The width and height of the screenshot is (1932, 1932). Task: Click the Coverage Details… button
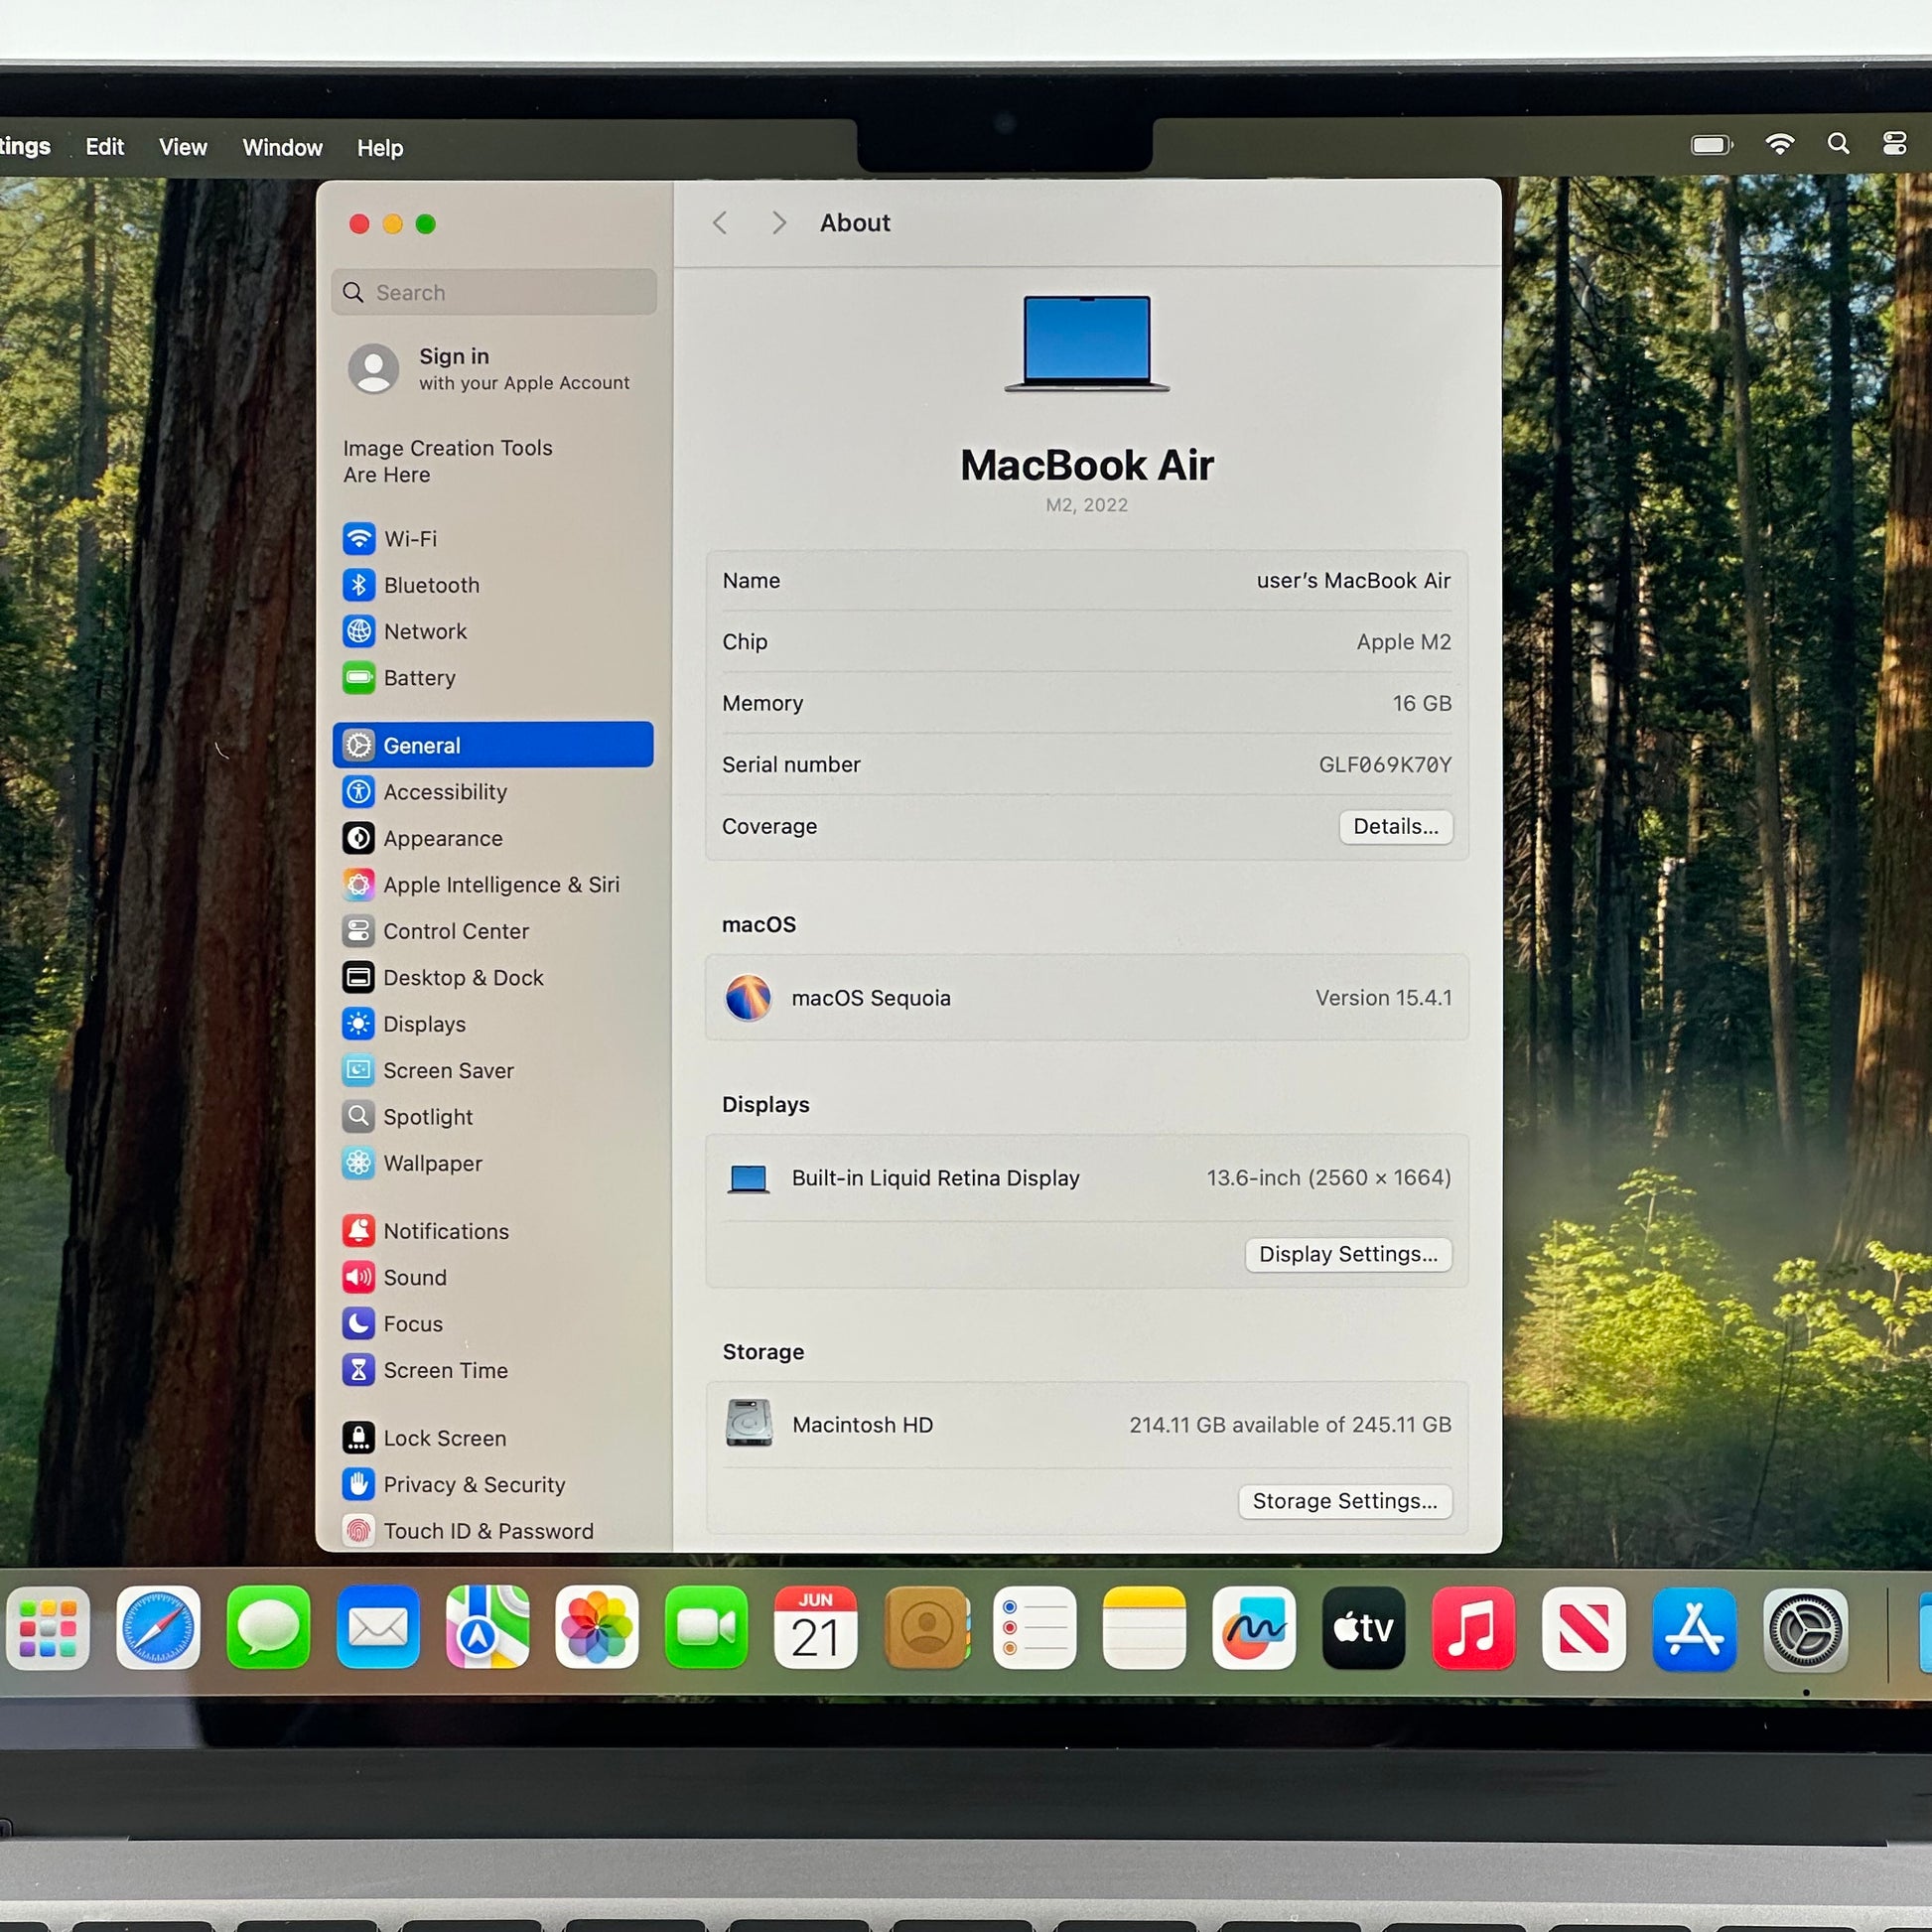pos(1396,827)
